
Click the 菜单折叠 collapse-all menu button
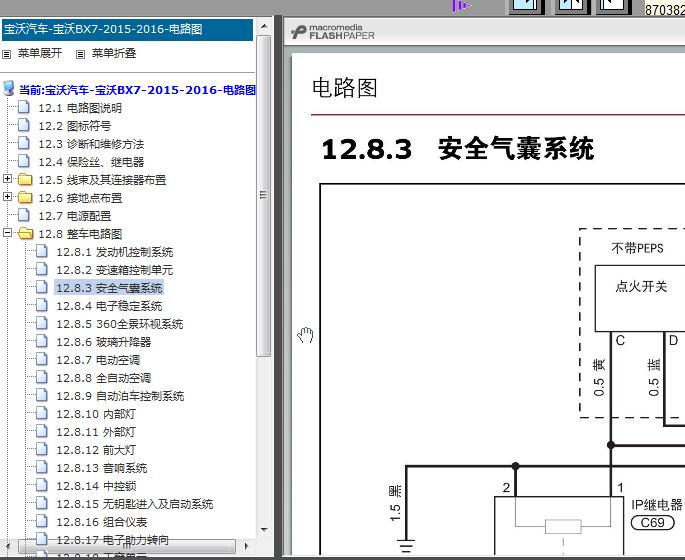click(x=114, y=53)
